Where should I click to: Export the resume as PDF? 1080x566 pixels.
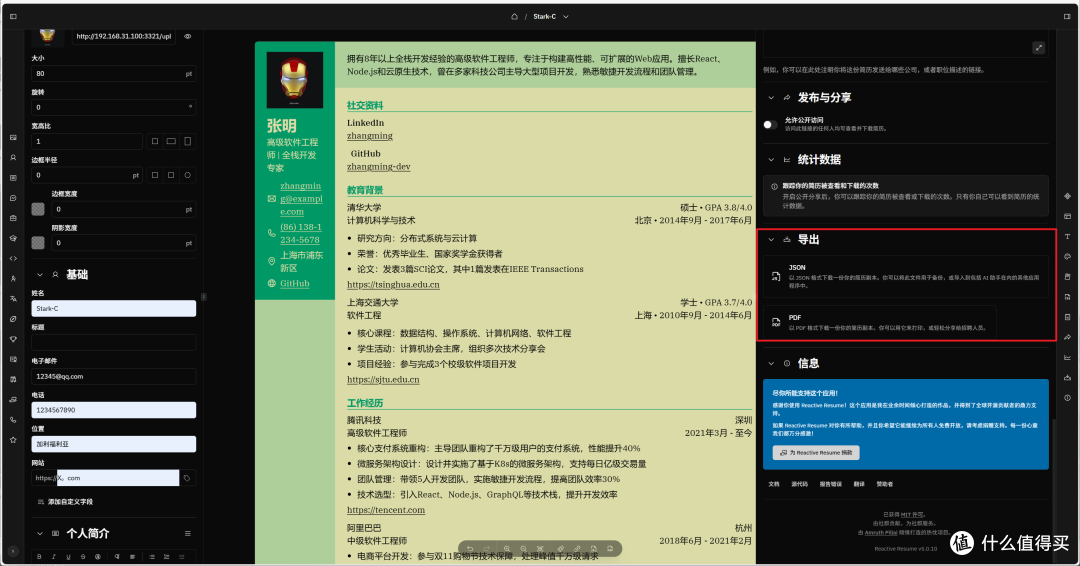point(880,322)
